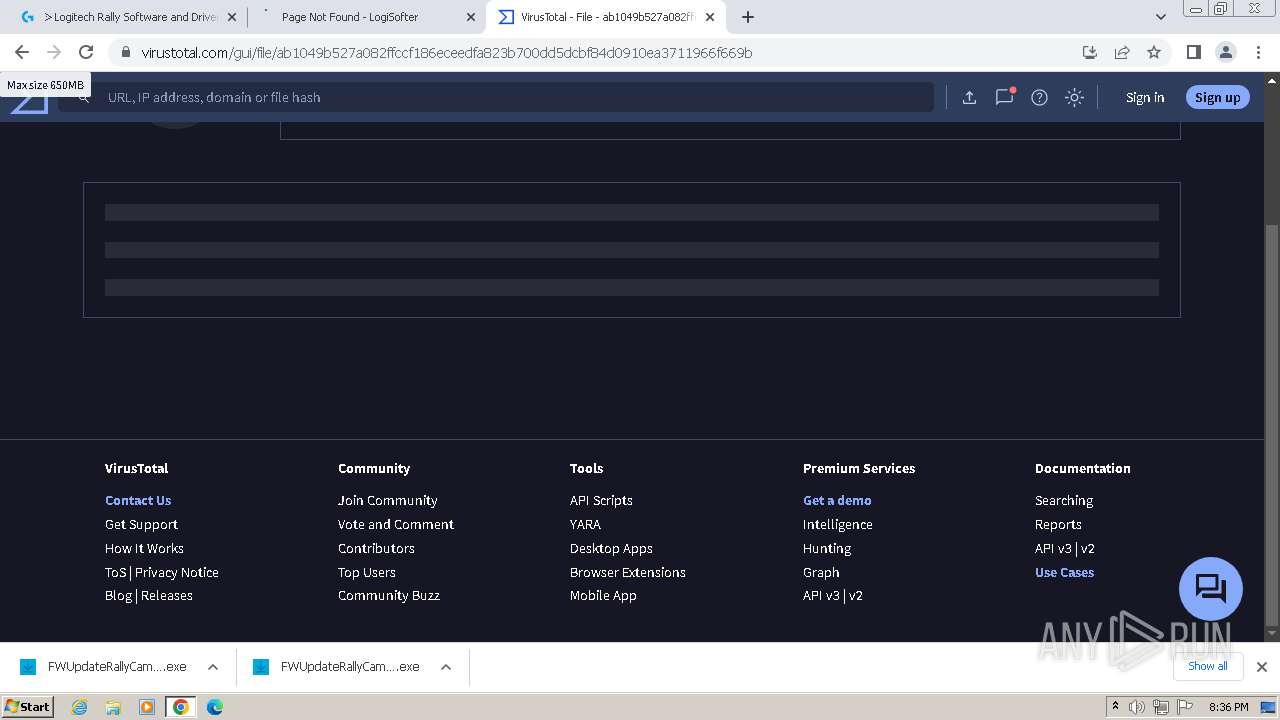This screenshot has width=1280, height=720.
Task: Open the VirusTotal notifications icon
Action: pos(1004,97)
